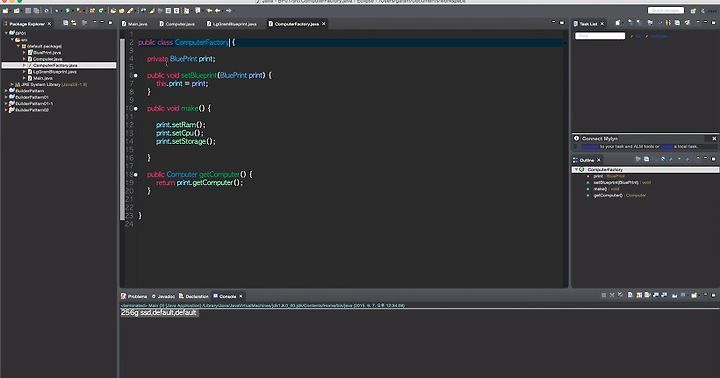Expand Main.java in Package Explorer
The width and height of the screenshot is (720, 378).
click(x=24, y=78)
